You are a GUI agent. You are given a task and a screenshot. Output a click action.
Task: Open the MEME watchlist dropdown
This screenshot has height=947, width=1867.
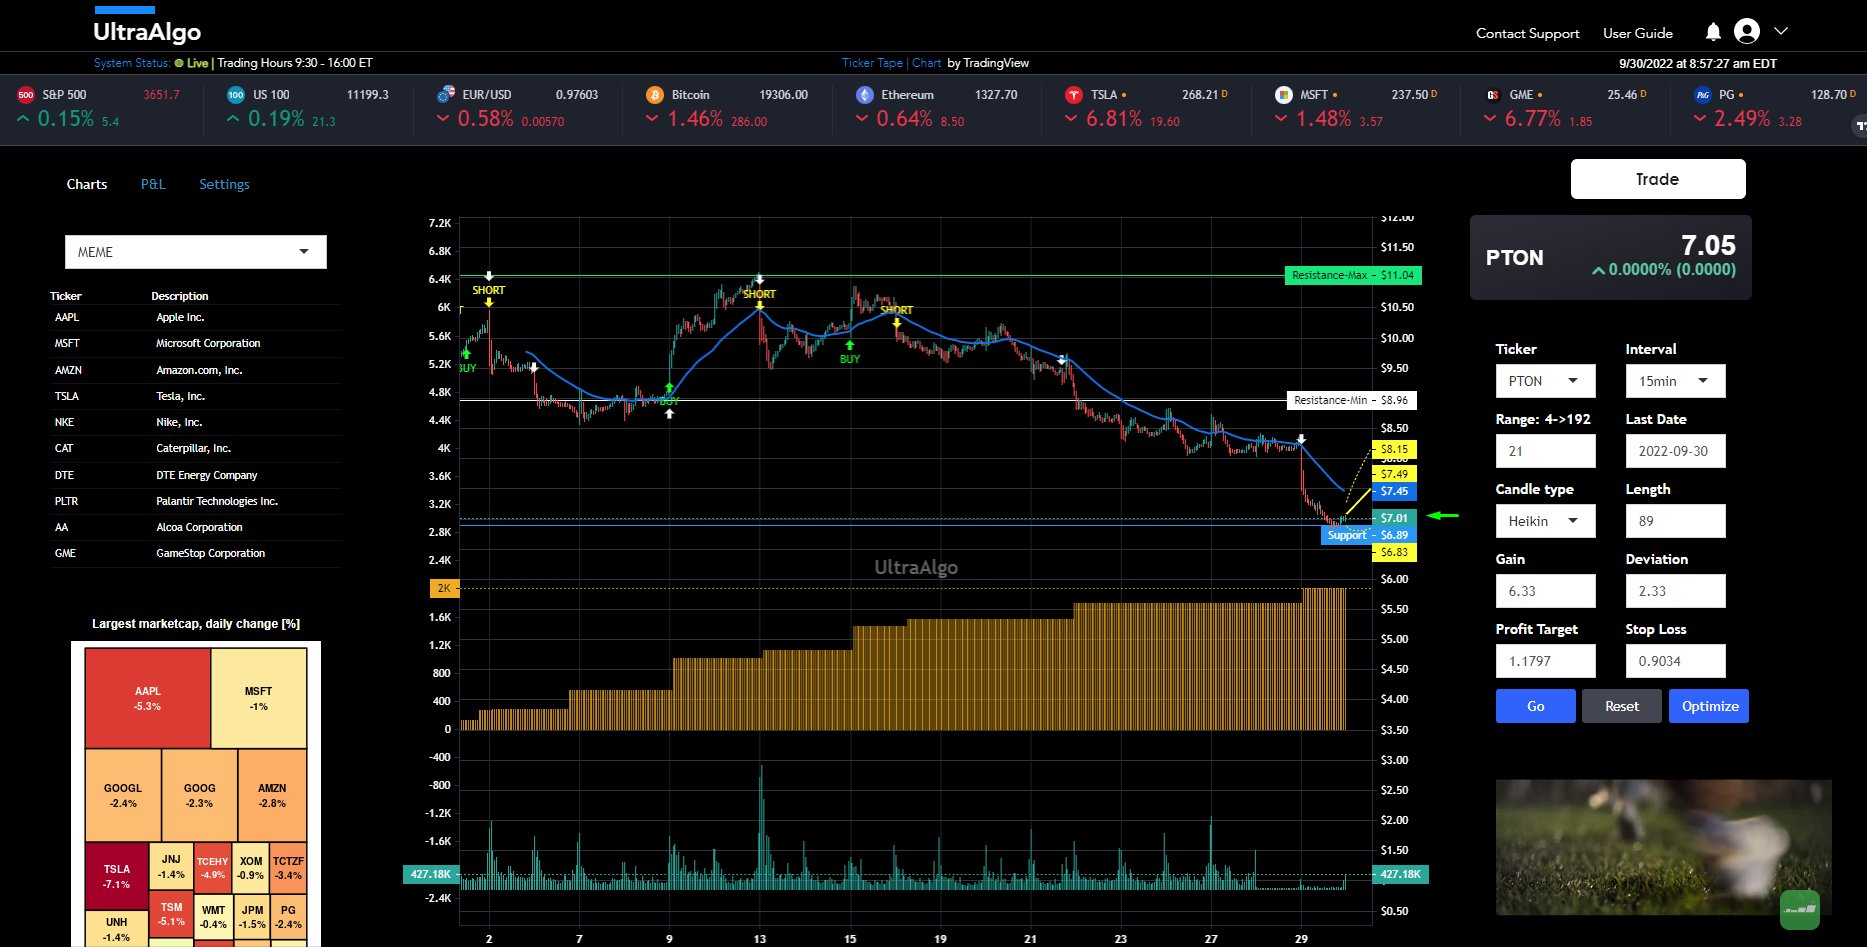tap(196, 252)
